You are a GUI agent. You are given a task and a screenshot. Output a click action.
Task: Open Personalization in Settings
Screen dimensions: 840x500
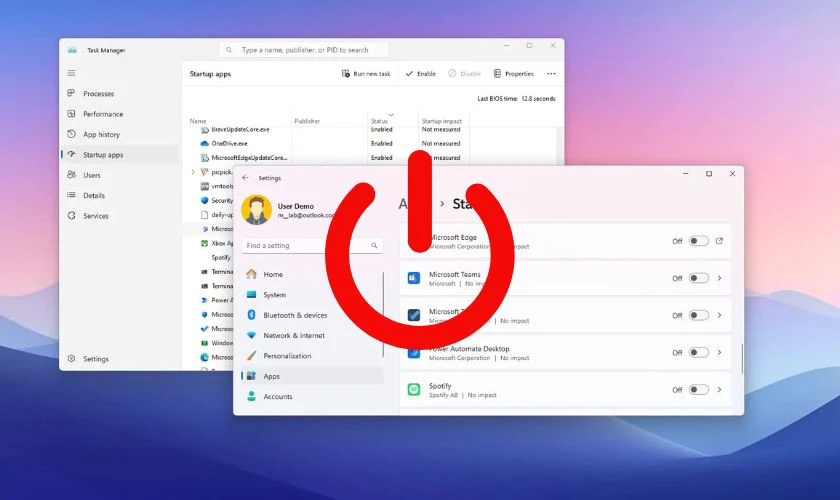[x=313, y=355]
